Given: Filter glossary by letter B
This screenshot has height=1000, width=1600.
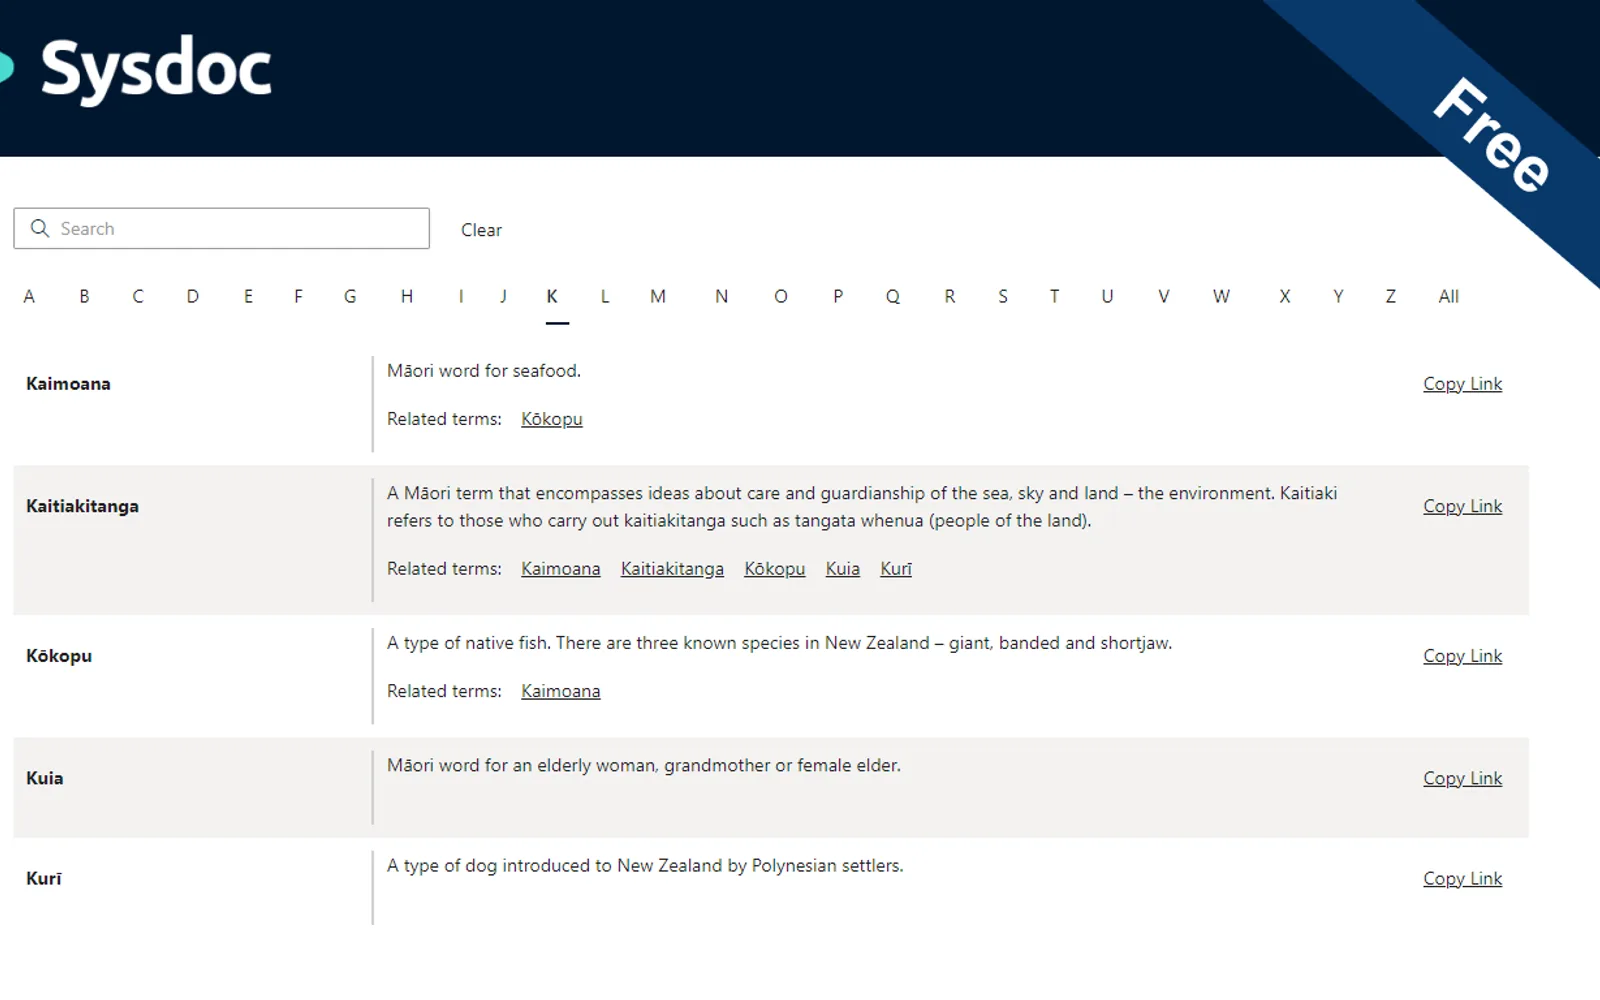Looking at the screenshot, I should [84, 296].
